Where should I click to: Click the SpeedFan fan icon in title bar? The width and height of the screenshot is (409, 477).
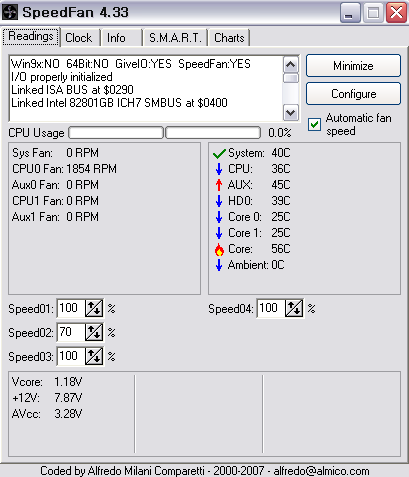click(10, 12)
